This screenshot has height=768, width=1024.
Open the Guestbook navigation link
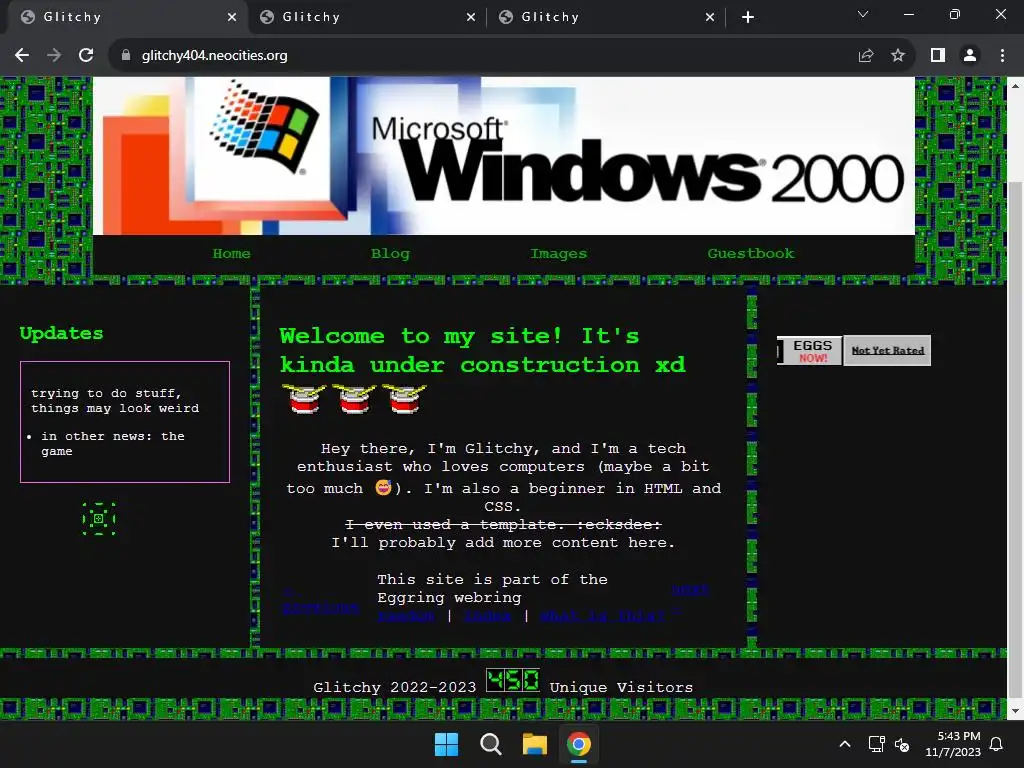(750, 253)
